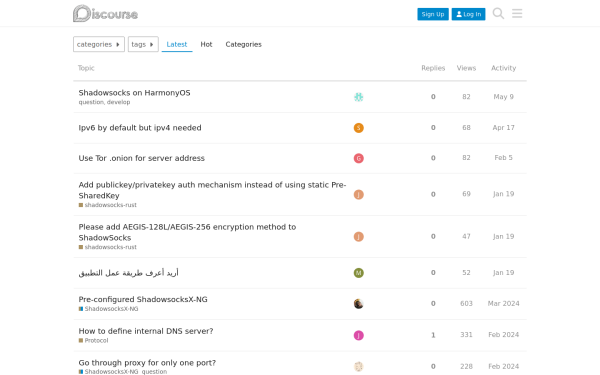Click poster avatar on Shadowsocks on HarmonyOS row
Screen dimensions: 600x375
(359, 97)
